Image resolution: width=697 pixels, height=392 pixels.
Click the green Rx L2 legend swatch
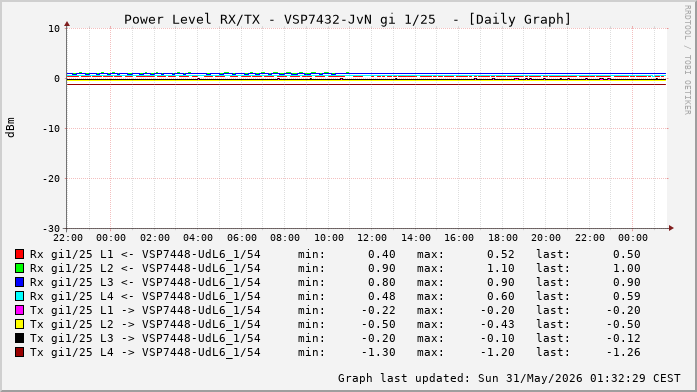click(x=19, y=268)
